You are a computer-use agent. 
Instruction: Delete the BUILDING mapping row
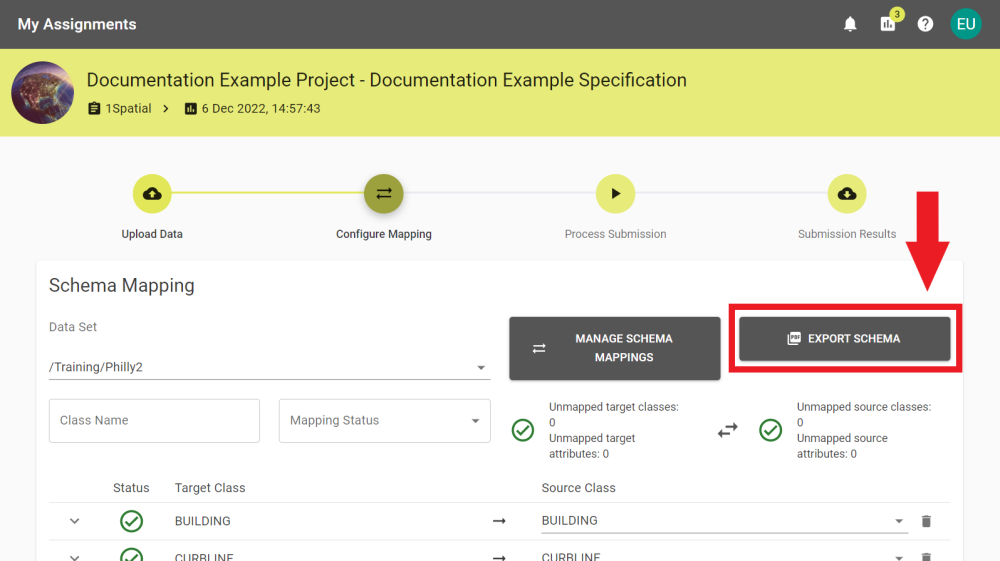(926, 521)
